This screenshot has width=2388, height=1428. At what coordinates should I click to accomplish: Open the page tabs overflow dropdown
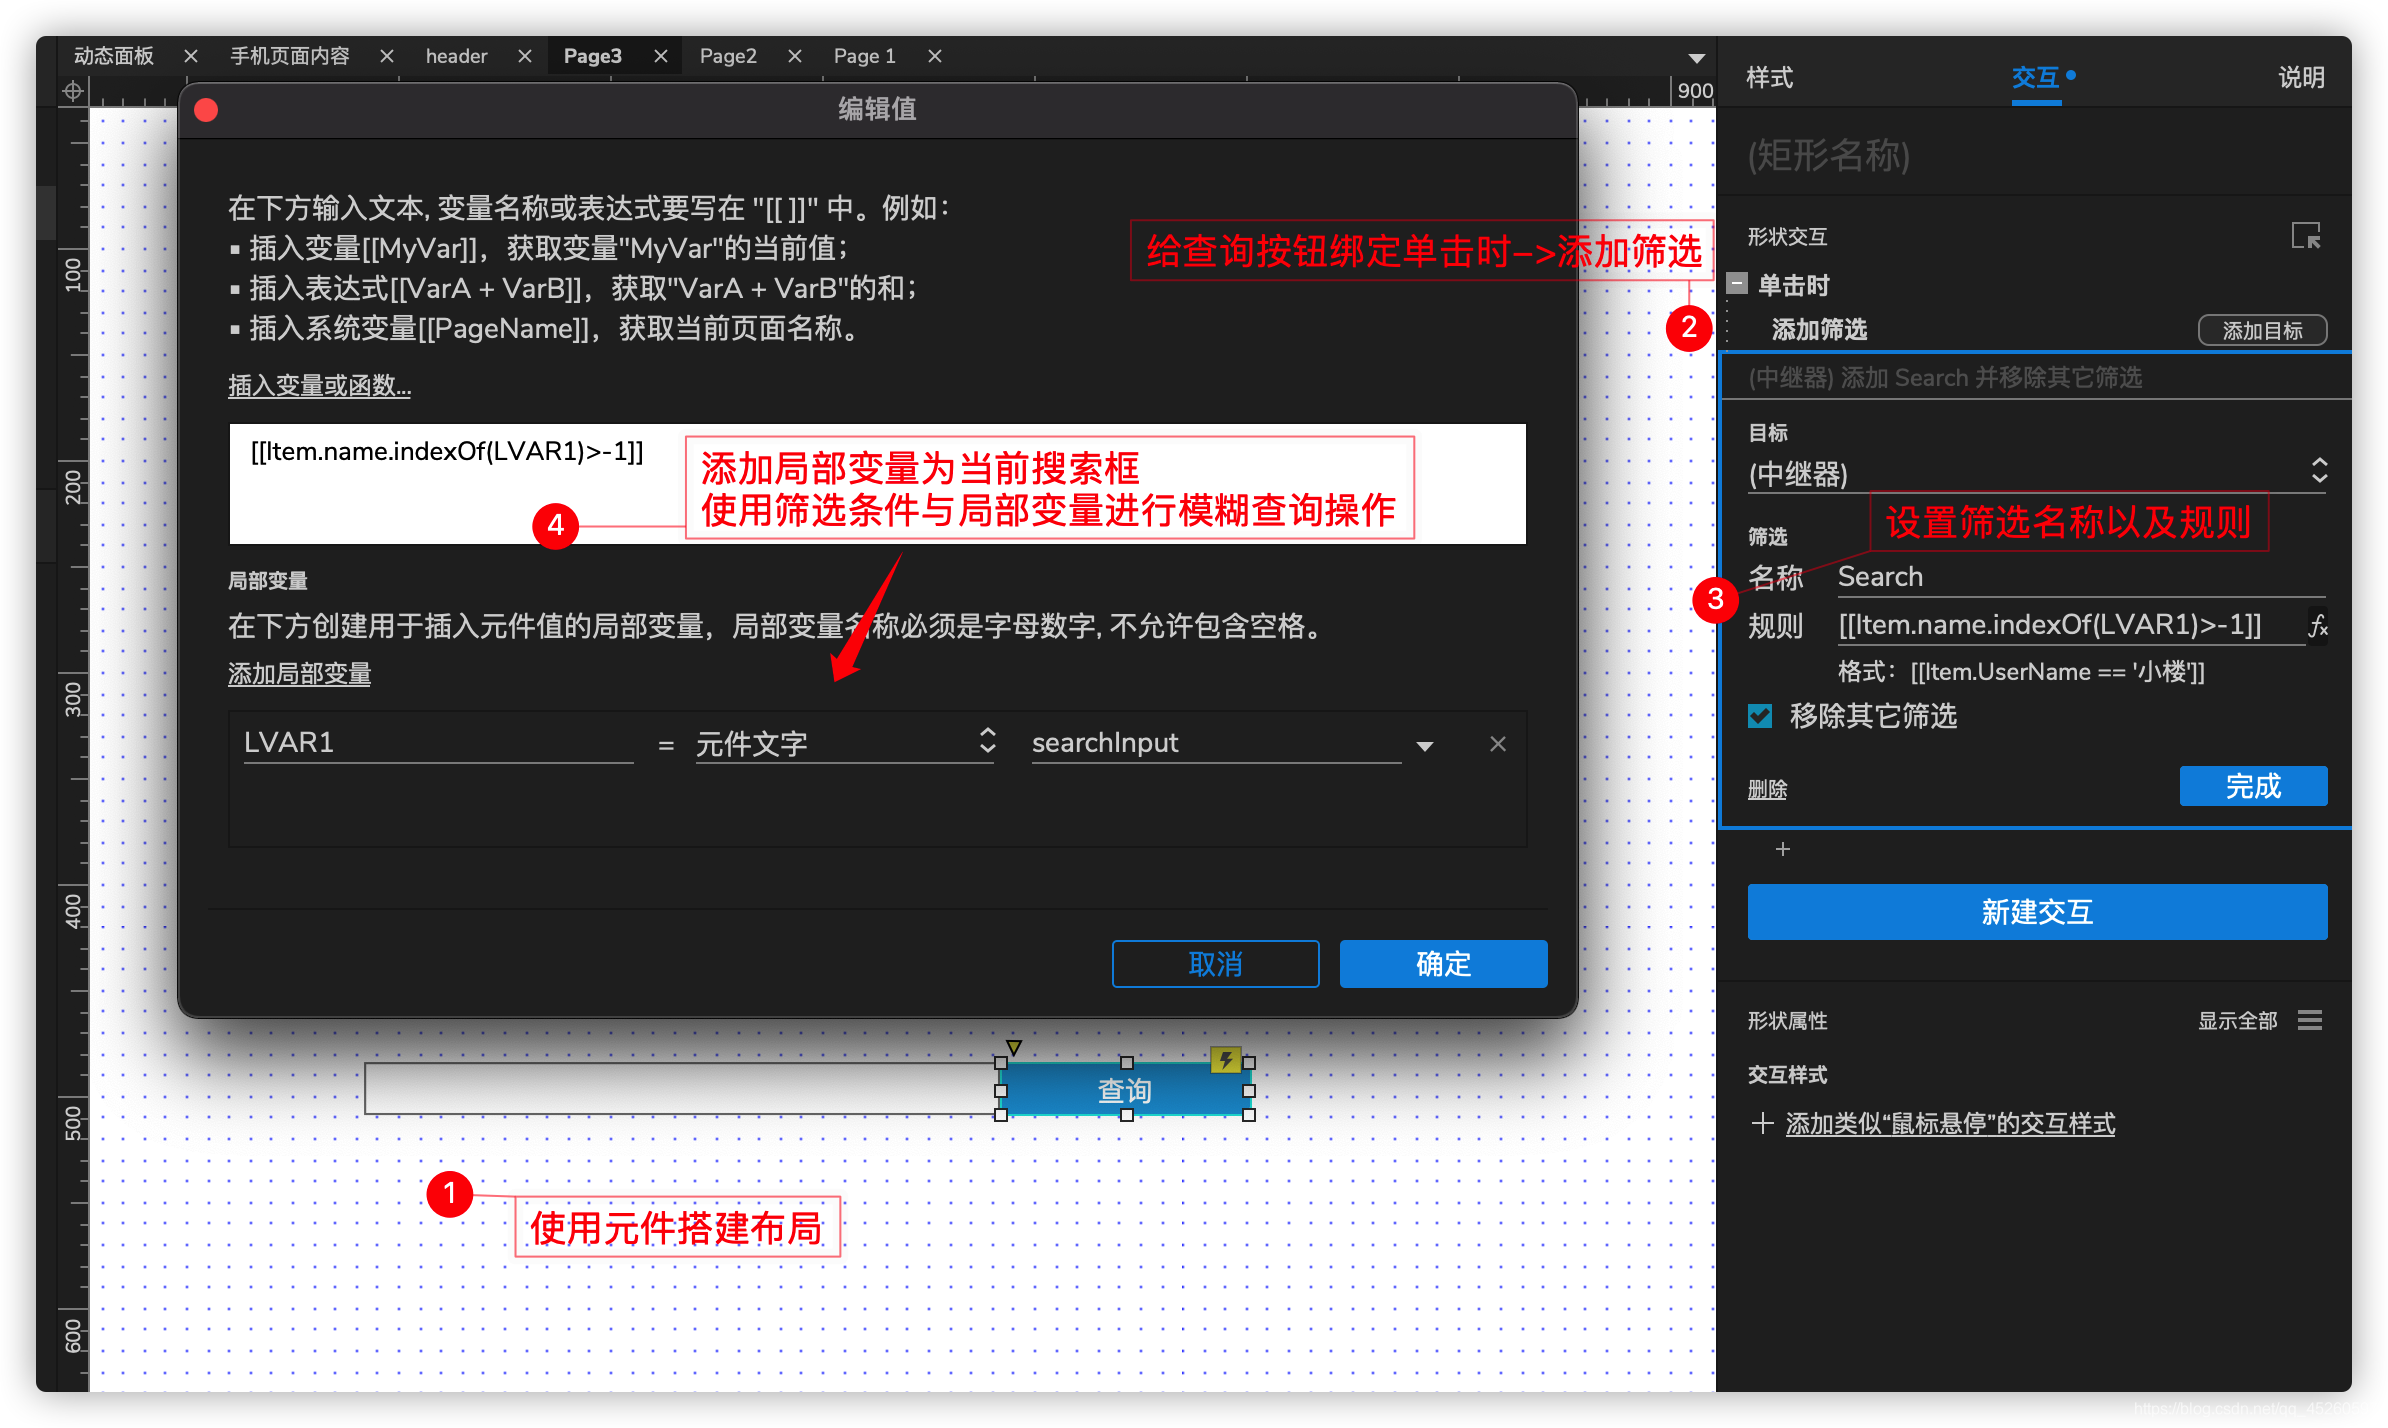[x=1696, y=58]
